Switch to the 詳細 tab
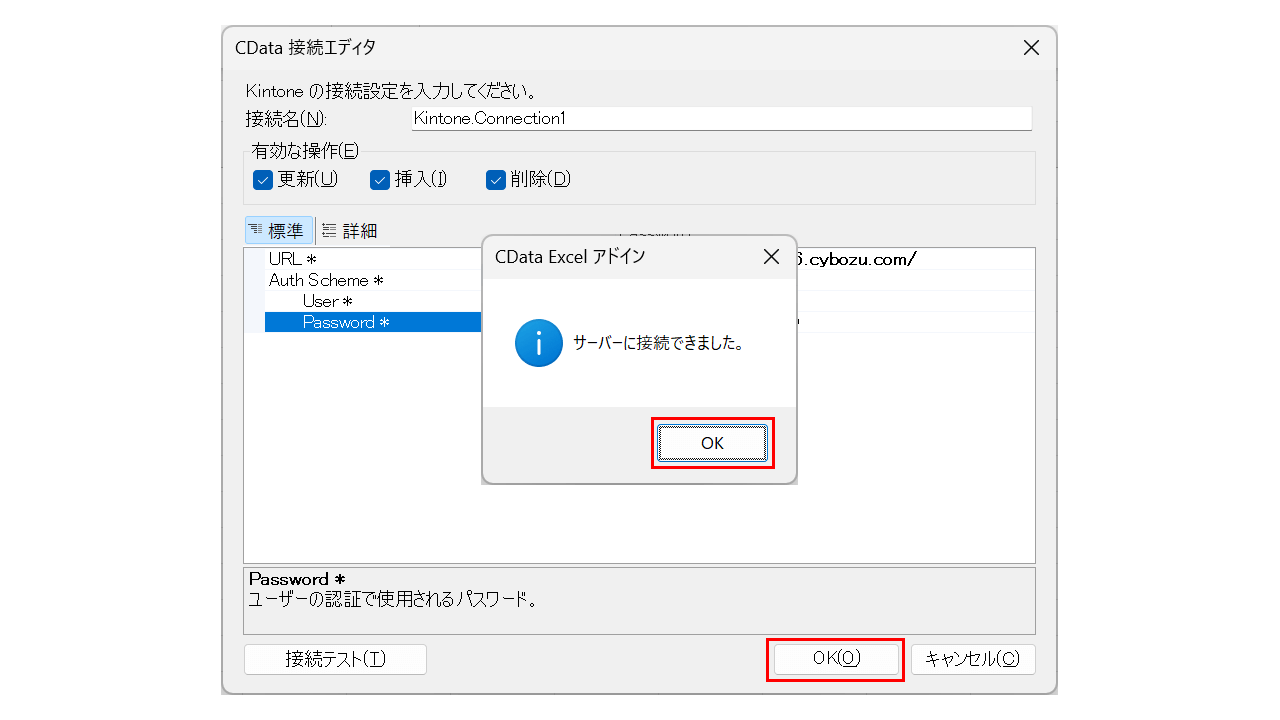The width and height of the screenshot is (1280, 720). click(x=350, y=231)
